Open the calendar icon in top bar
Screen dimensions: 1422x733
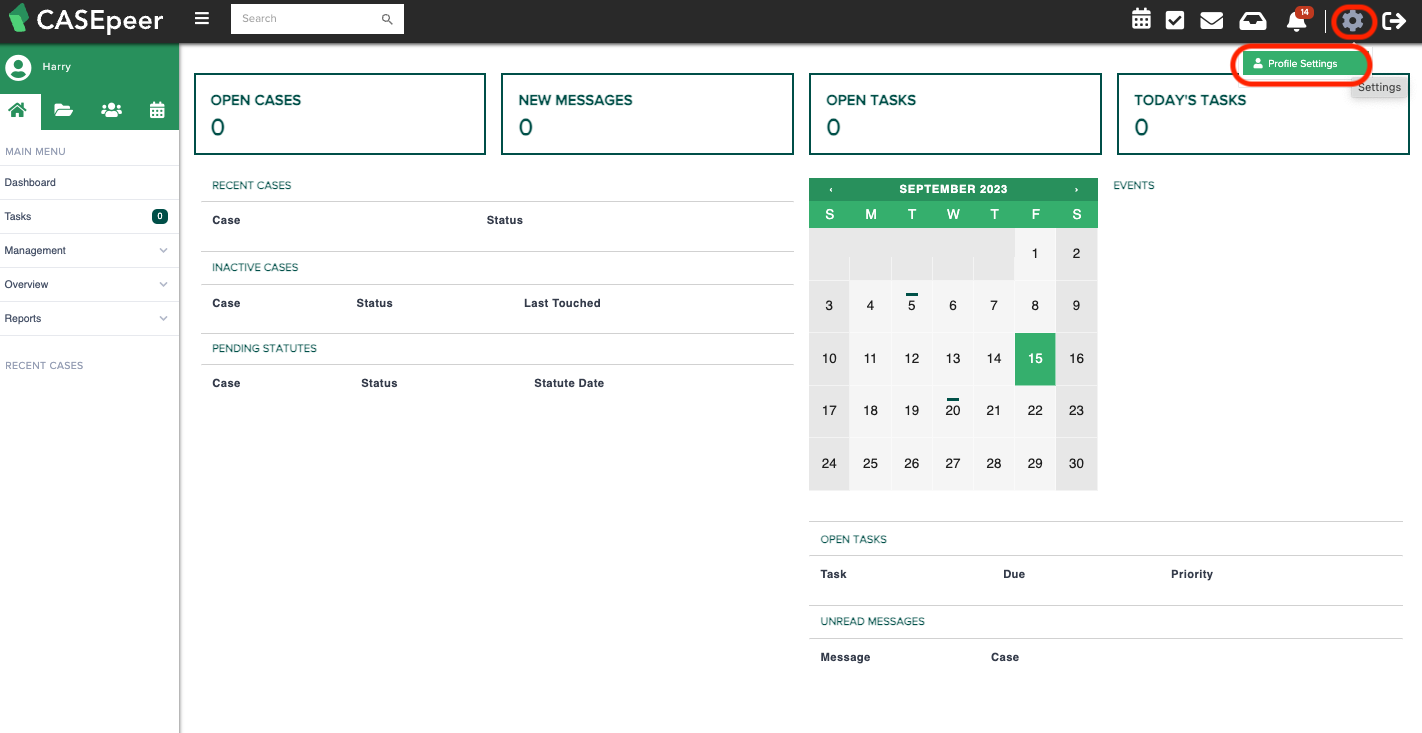[1141, 19]
